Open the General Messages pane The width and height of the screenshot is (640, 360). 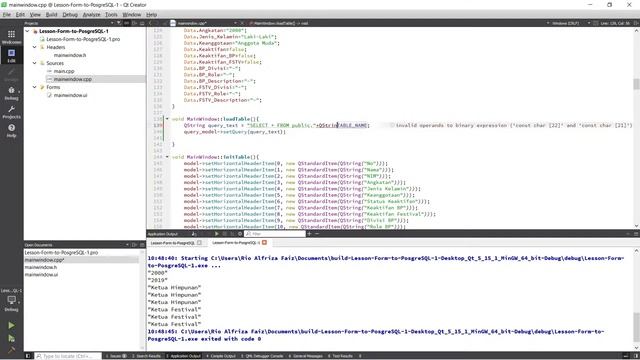(306, 356)
